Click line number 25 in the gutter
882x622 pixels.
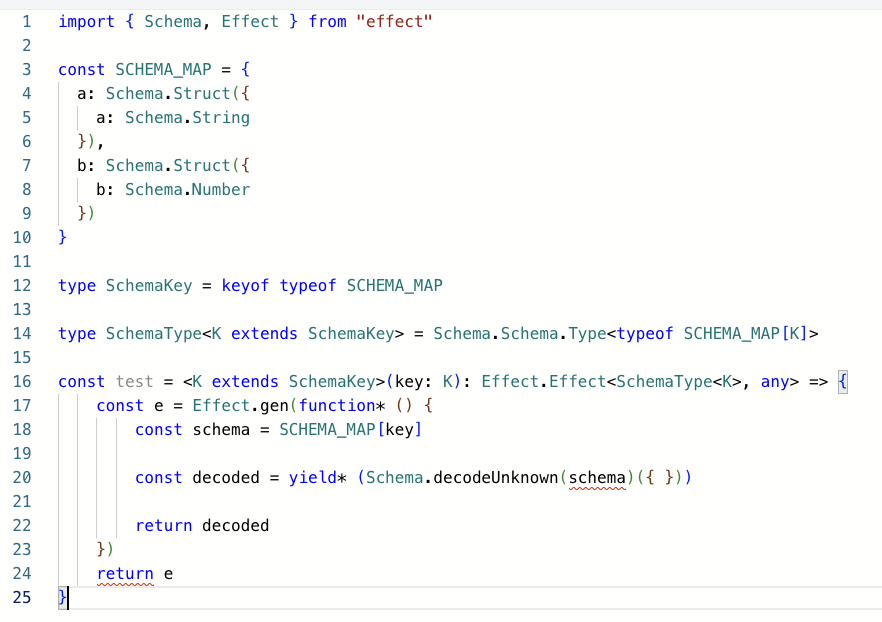point(22,597)
